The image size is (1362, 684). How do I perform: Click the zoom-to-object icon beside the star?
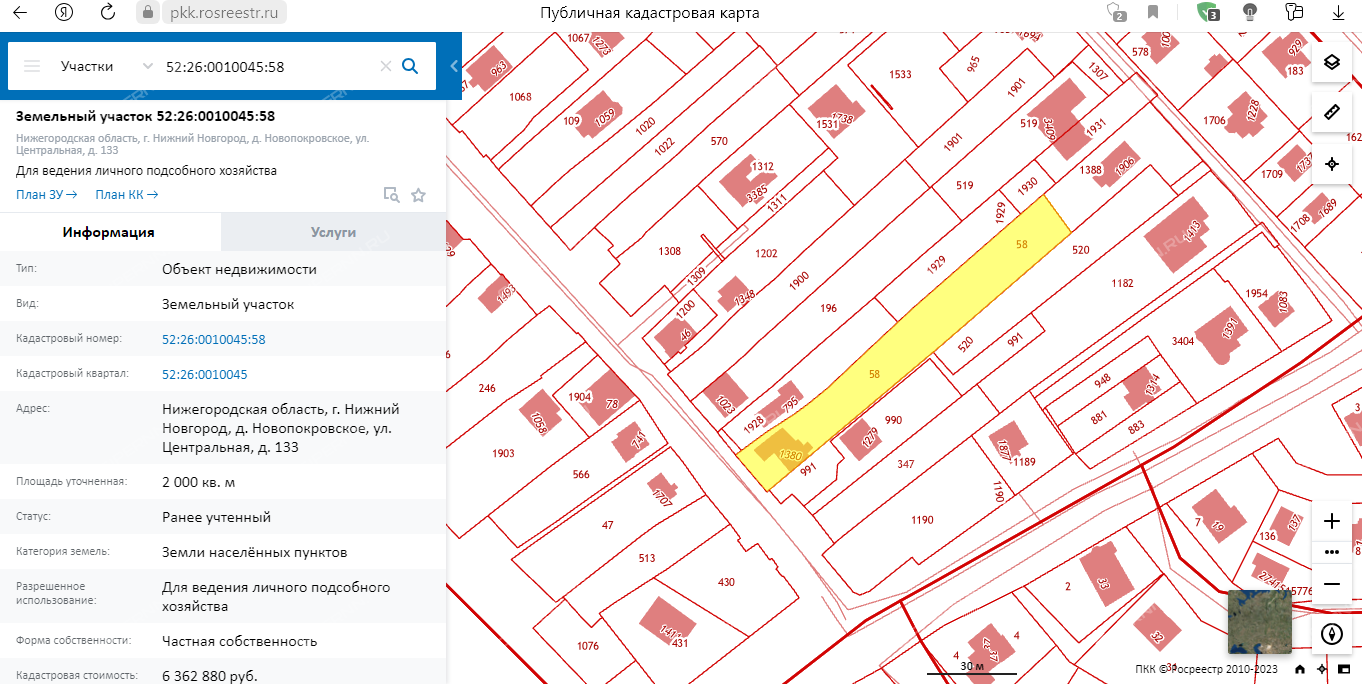[391, 195]
